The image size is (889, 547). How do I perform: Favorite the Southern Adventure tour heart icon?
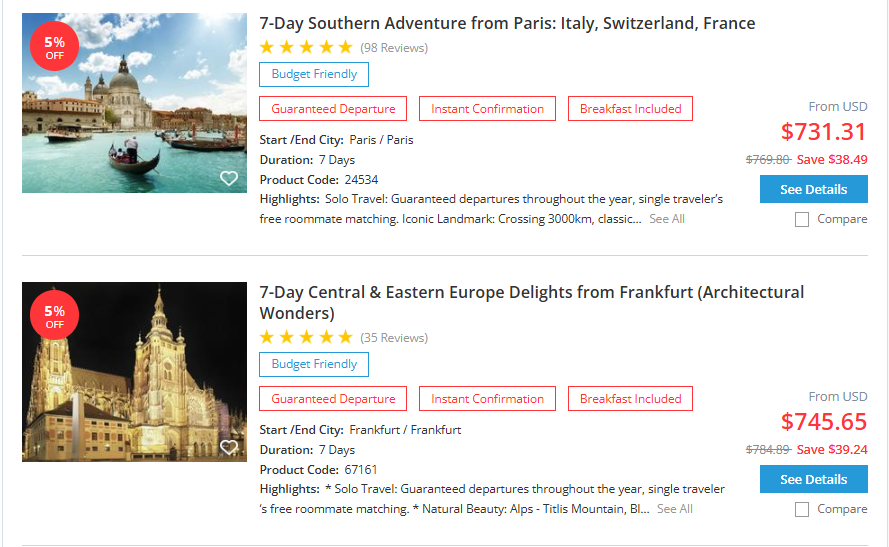229,178
